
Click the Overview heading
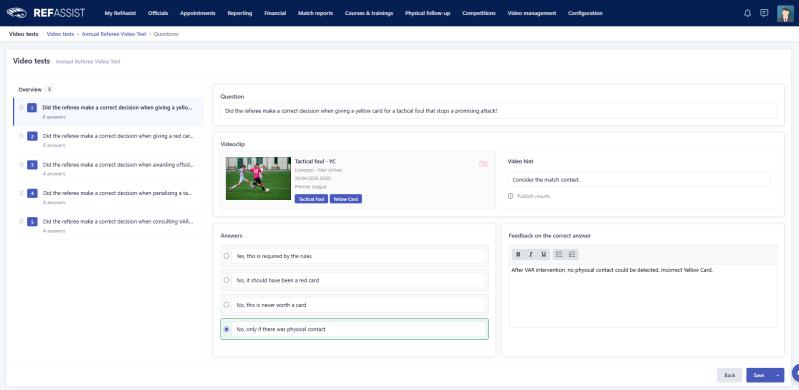pos(30,89)
